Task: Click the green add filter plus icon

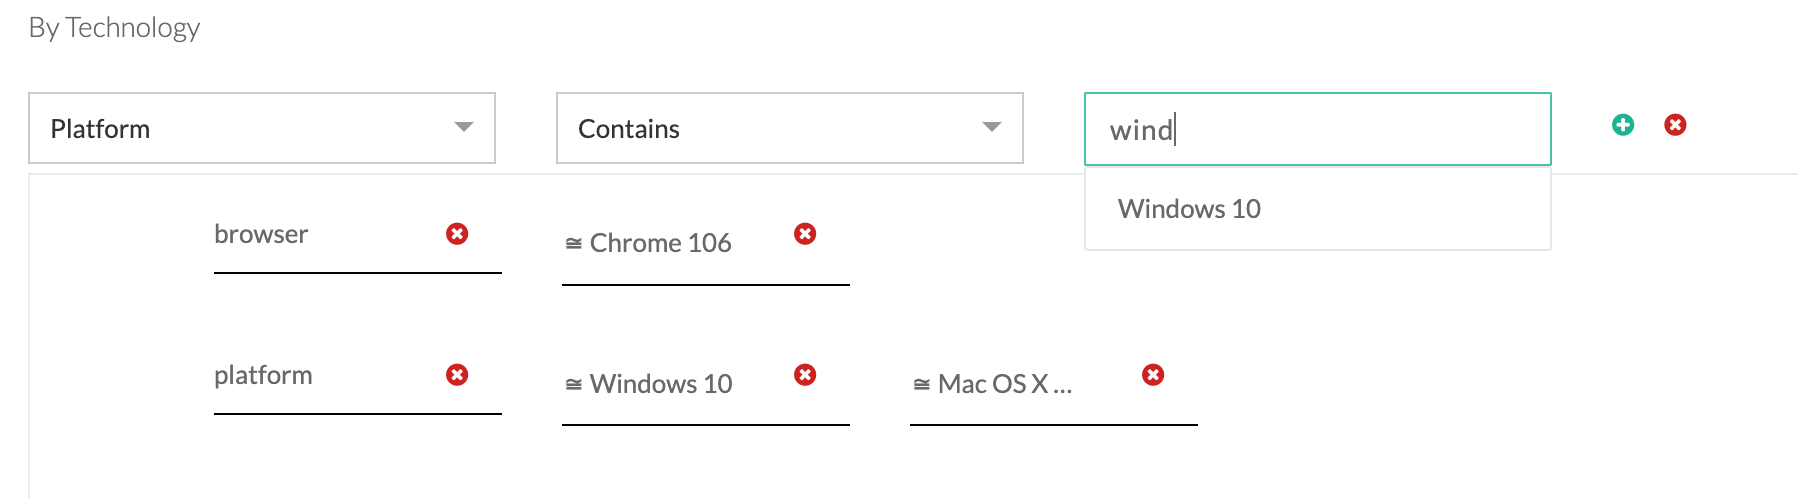Action: click(1622, 125)
